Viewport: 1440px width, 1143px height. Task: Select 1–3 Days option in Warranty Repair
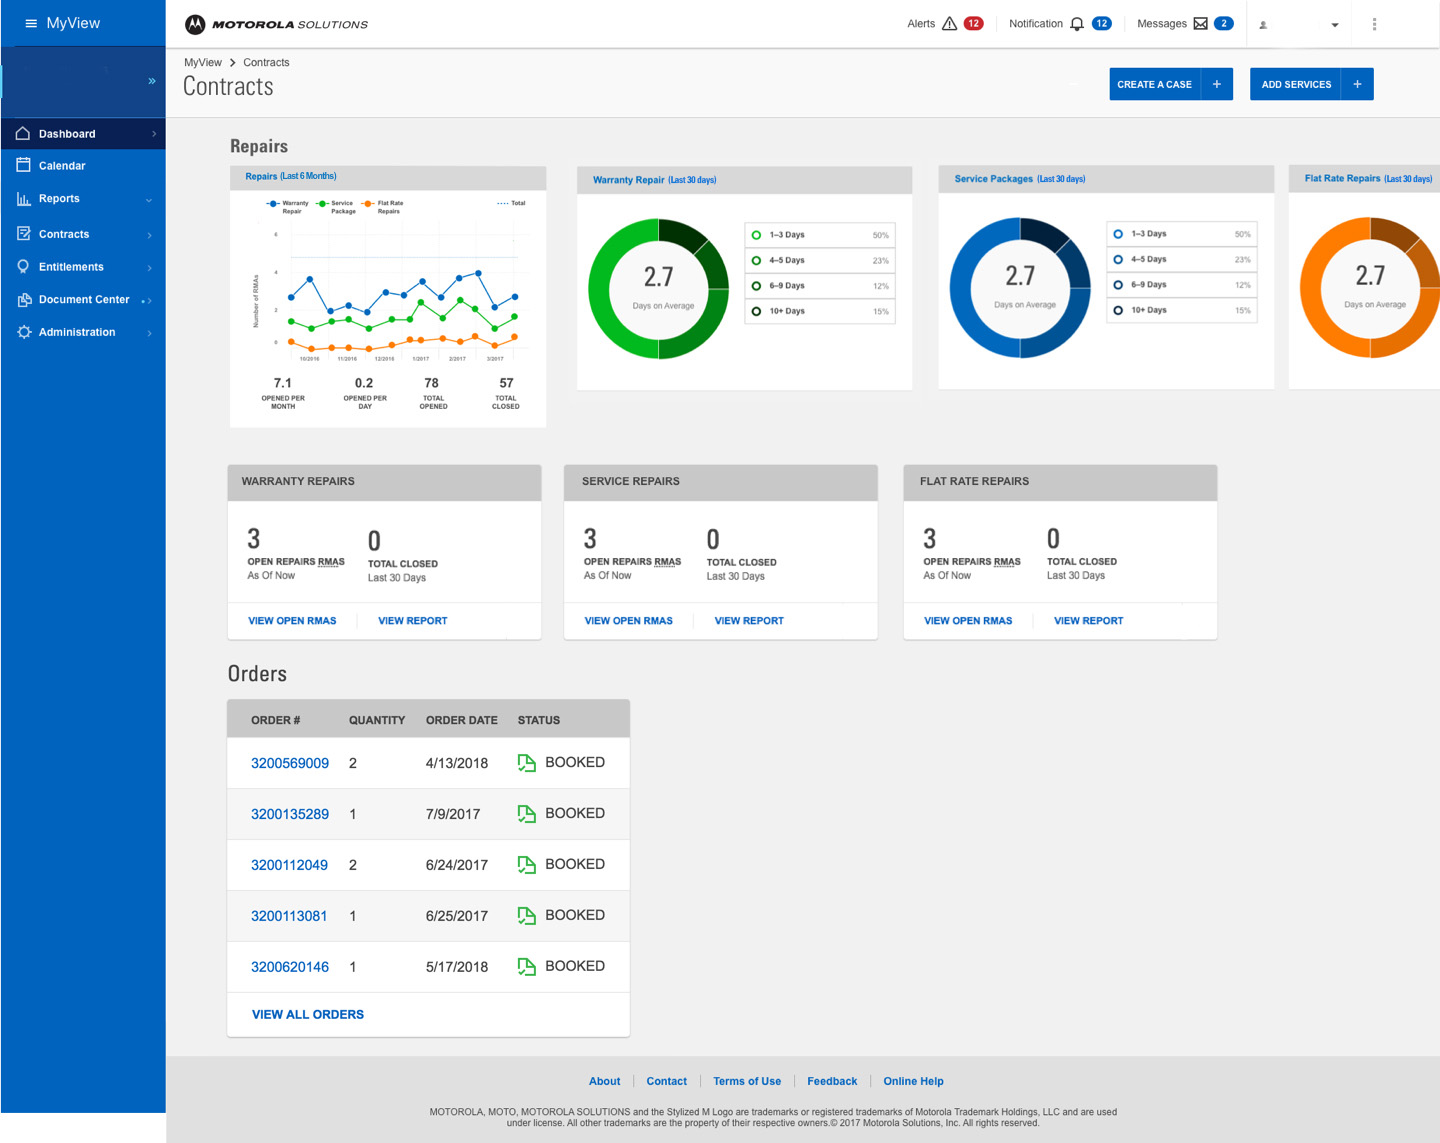tap(757, 235)
